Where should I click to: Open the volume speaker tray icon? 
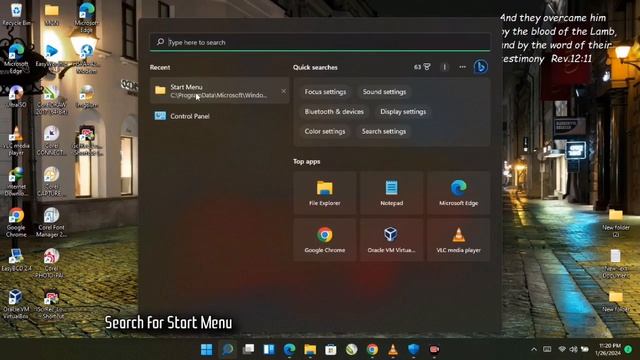click(x=573, y=349)
